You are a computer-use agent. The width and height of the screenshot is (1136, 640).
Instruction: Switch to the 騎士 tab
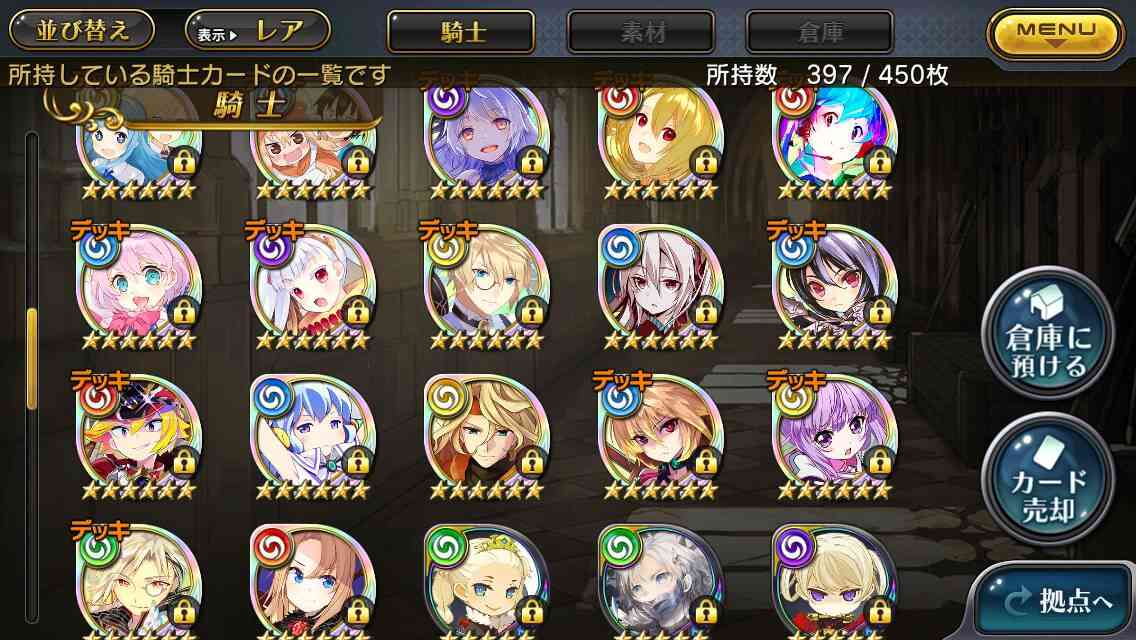coord(461,31)
